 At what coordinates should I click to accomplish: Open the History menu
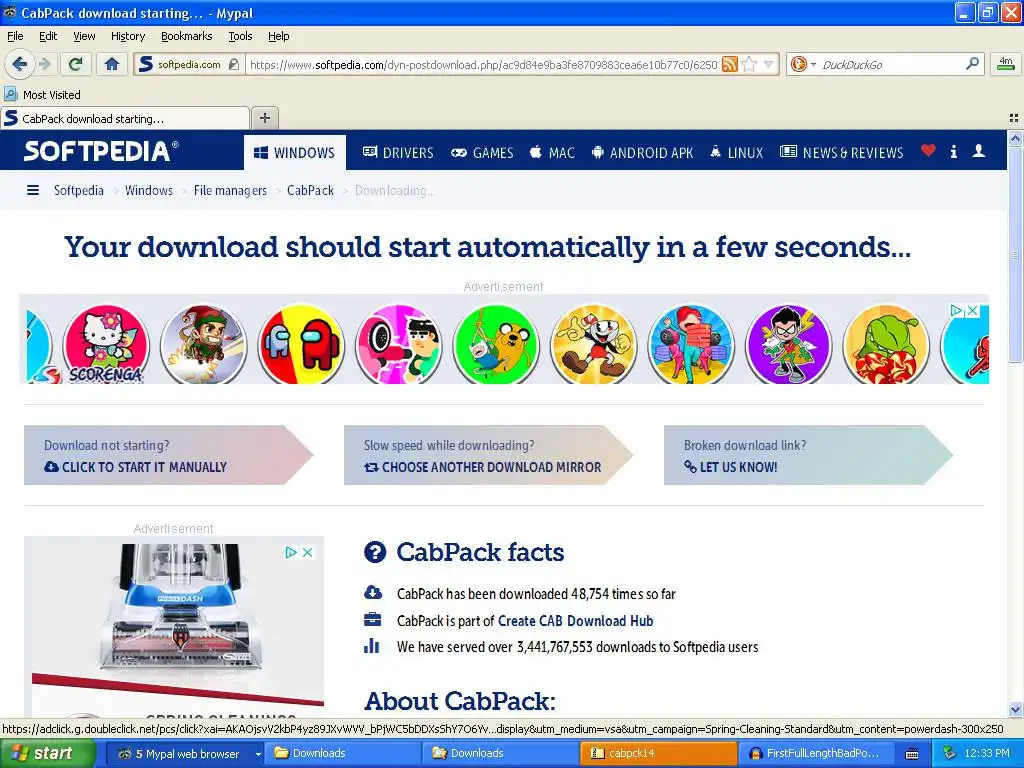tap(127, 36)
